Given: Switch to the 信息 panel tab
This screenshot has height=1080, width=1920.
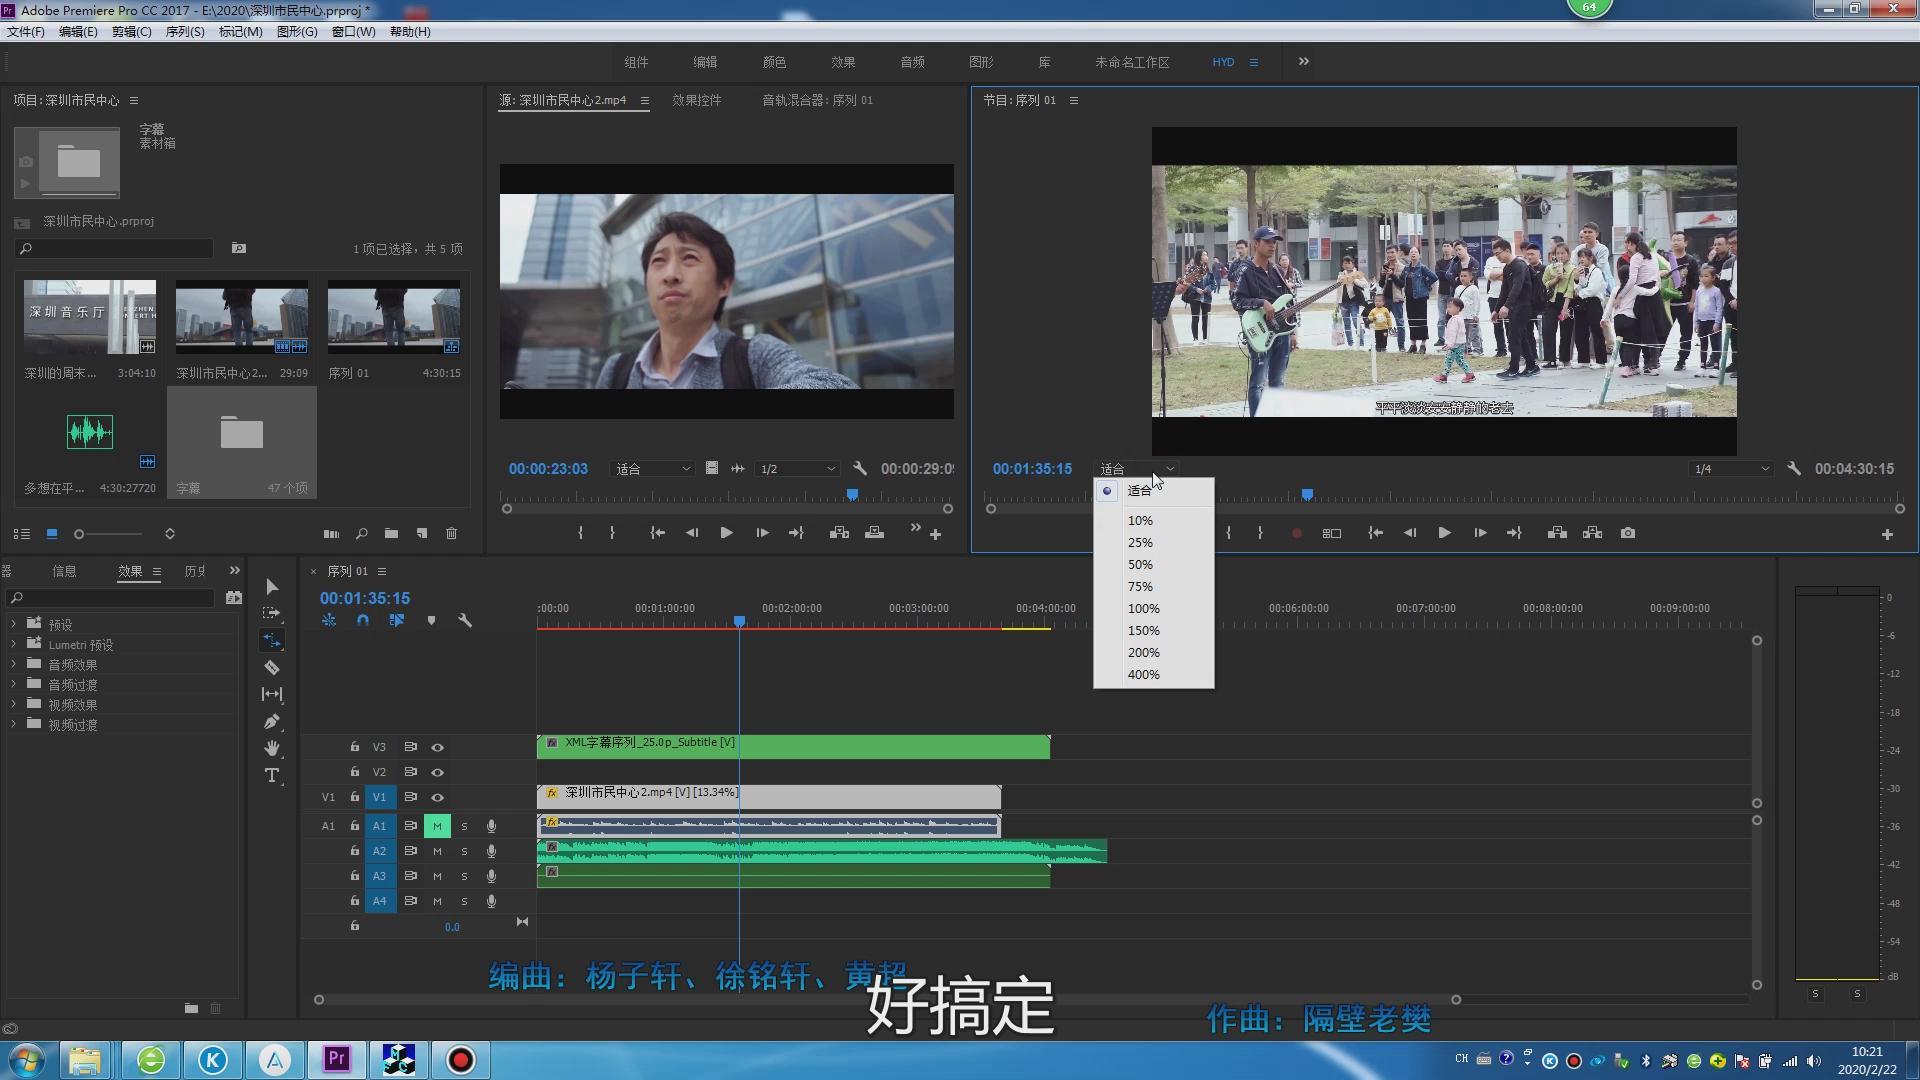Looking at the screenshot, I should click(64, 571).
